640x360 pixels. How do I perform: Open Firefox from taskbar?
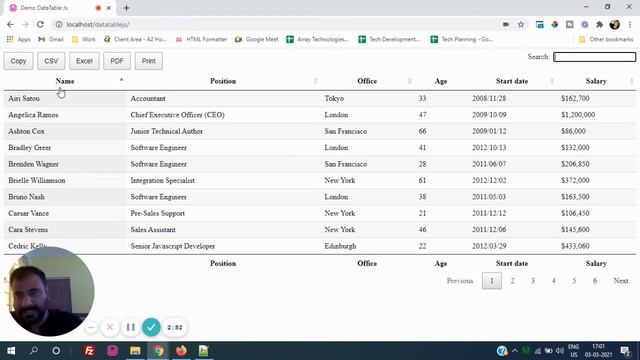click(181, 351)
